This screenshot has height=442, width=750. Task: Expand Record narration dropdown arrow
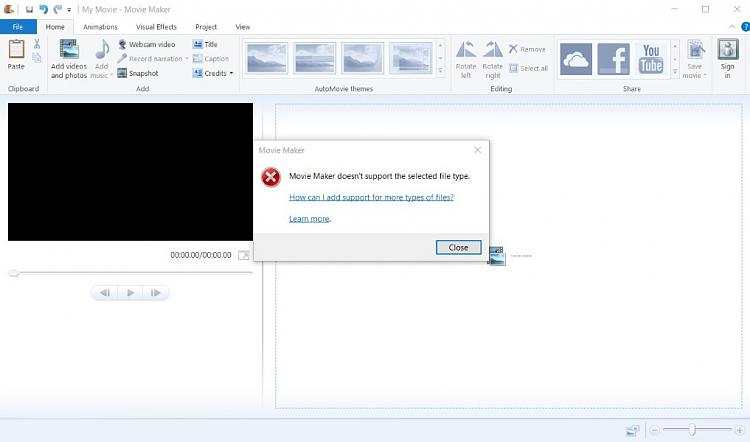[187, 59]
